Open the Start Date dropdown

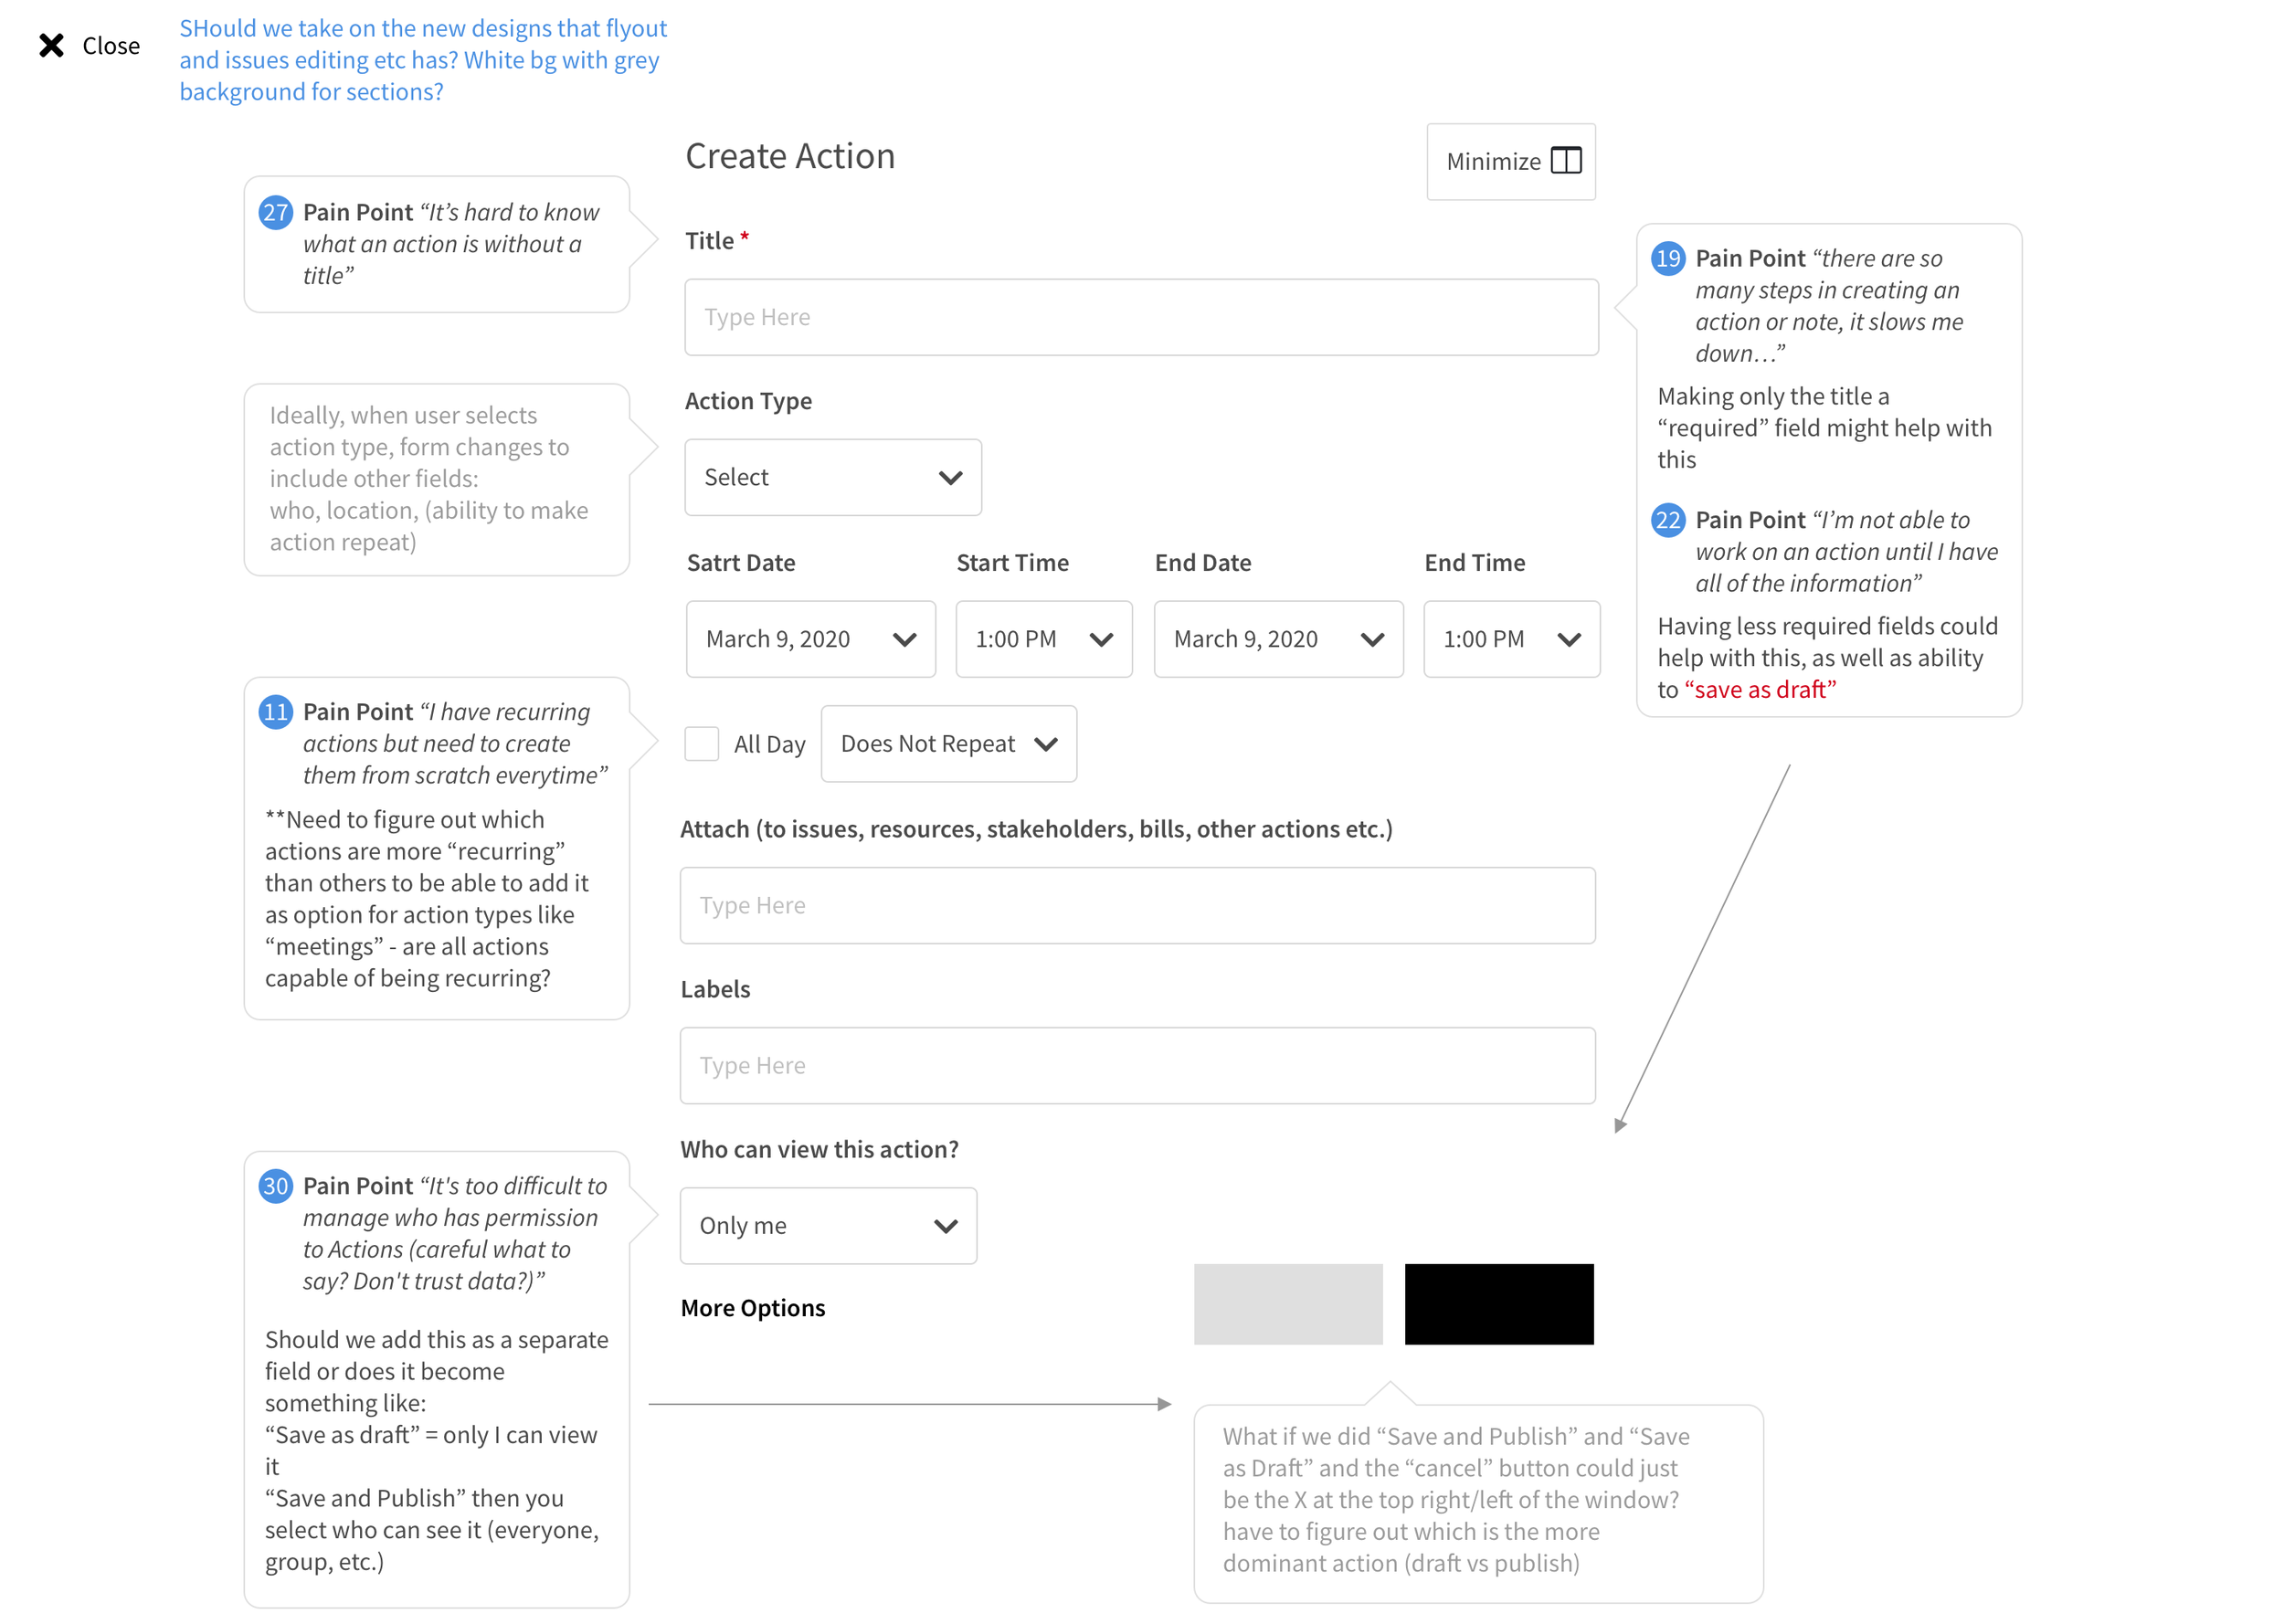coord(810,639)
